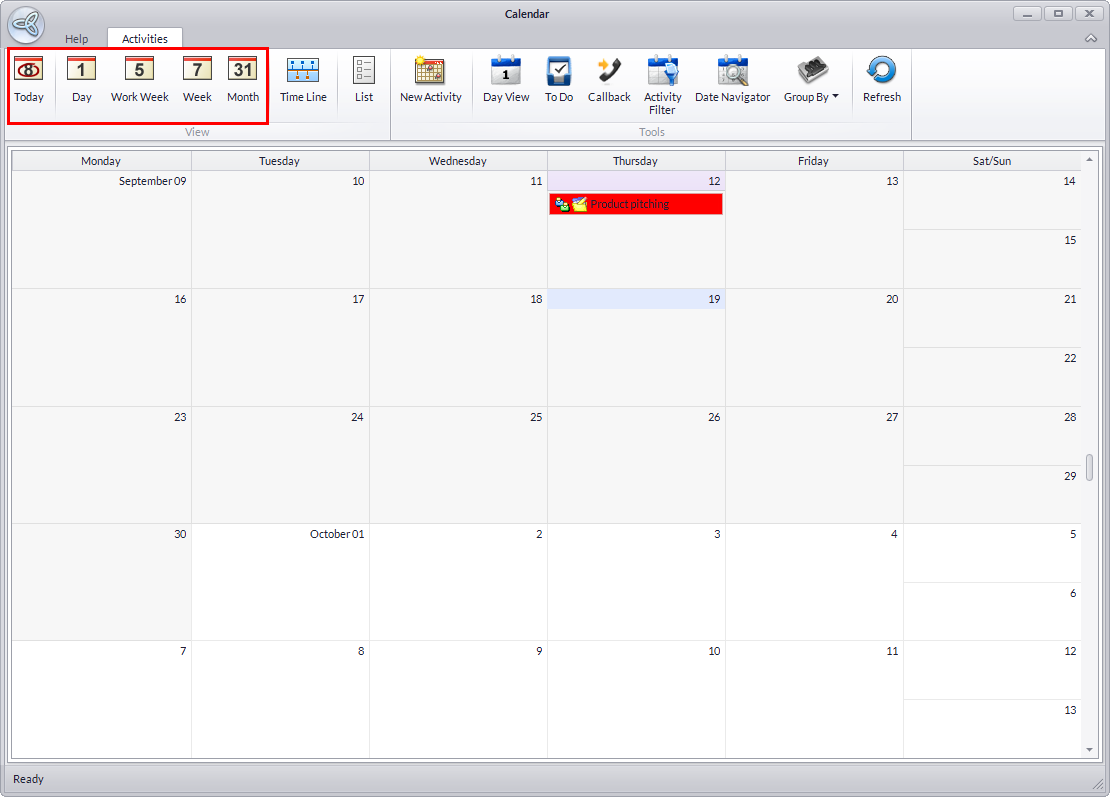The image size is (1110, 797).
Task: Collapse the ribbon with chevron
Action: (1091, 38)
